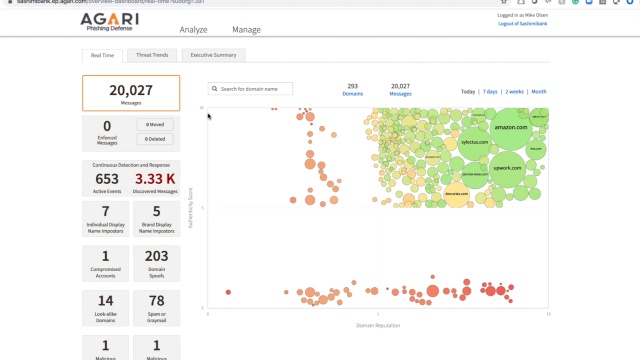Select the 20,027 Messages summary card
This screenshot has width=640, height=360.
tap(131, 93)
